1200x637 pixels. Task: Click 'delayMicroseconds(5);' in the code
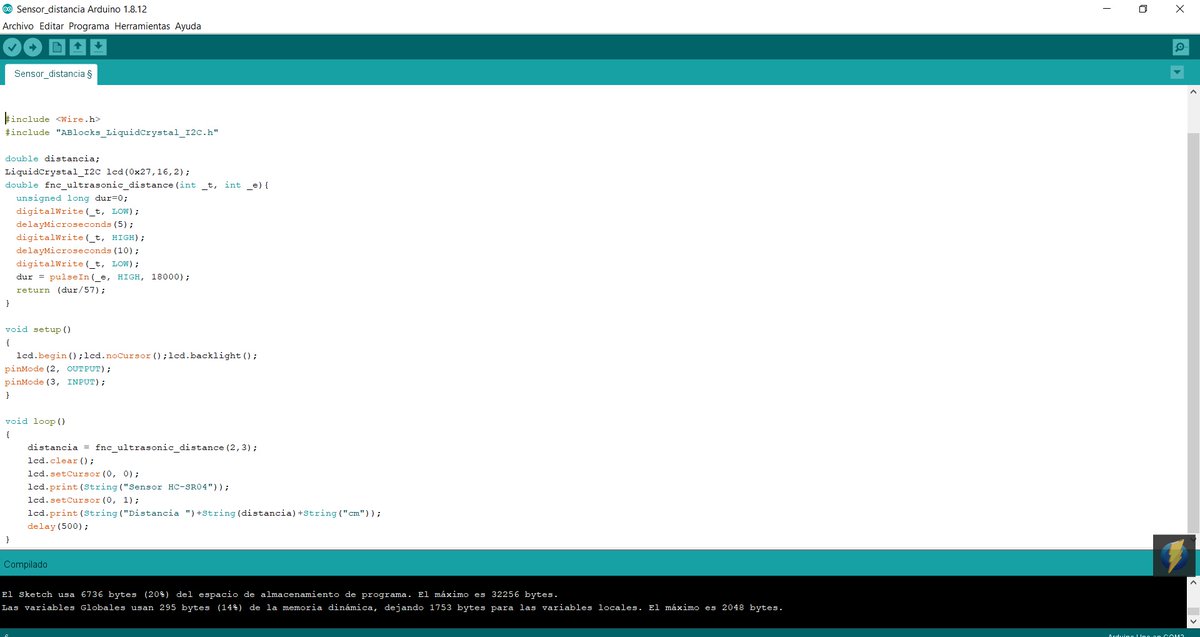click(77, 224)
